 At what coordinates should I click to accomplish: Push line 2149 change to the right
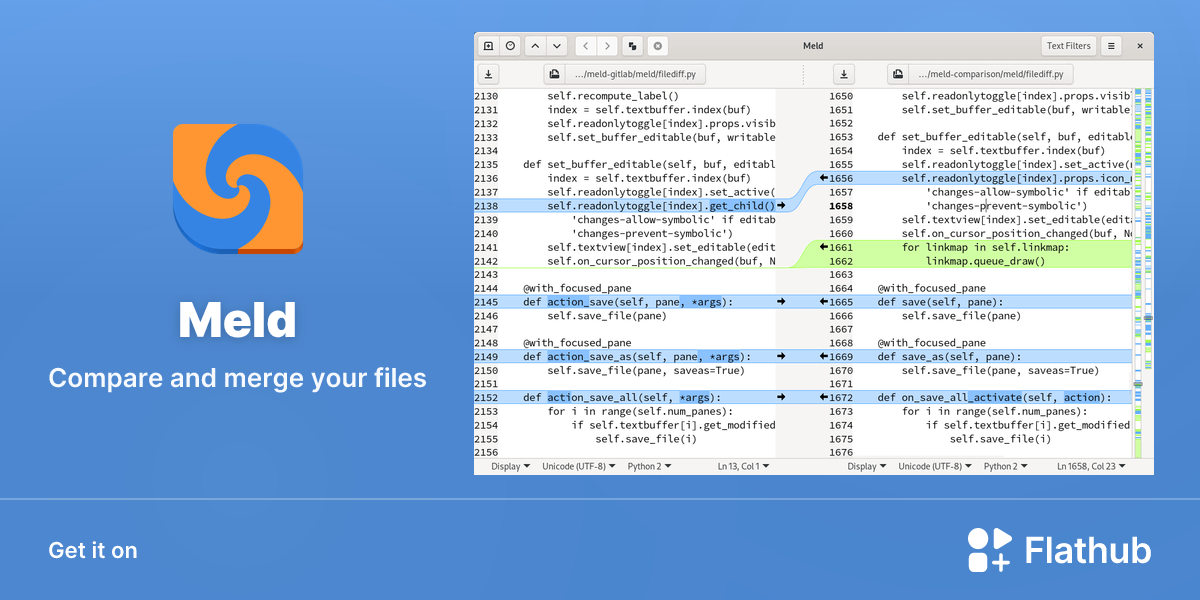(782, 356)
